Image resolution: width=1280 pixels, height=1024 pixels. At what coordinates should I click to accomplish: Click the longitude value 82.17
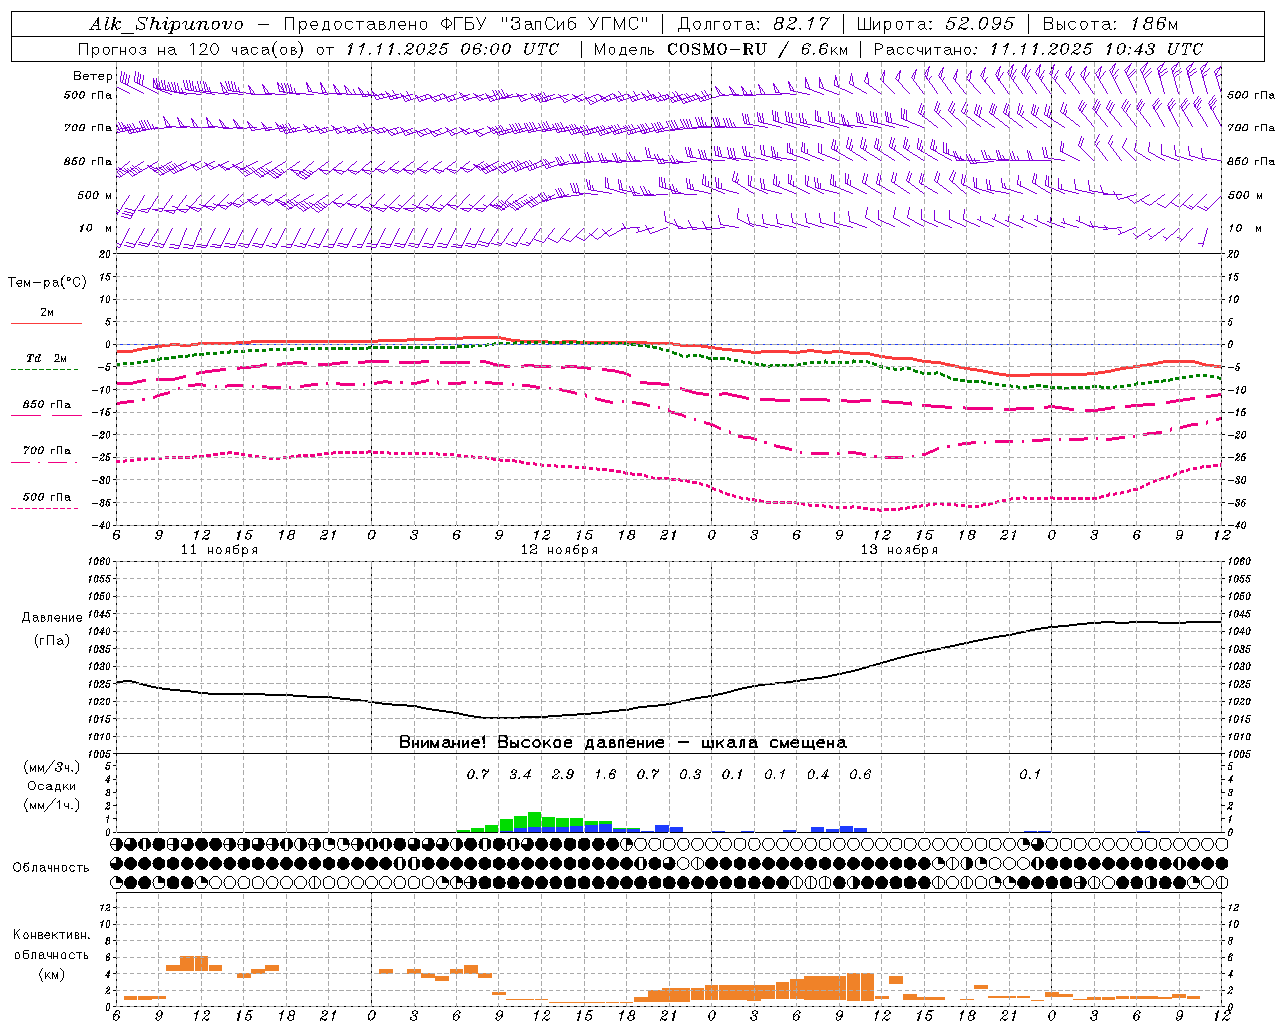click(802, 24)
